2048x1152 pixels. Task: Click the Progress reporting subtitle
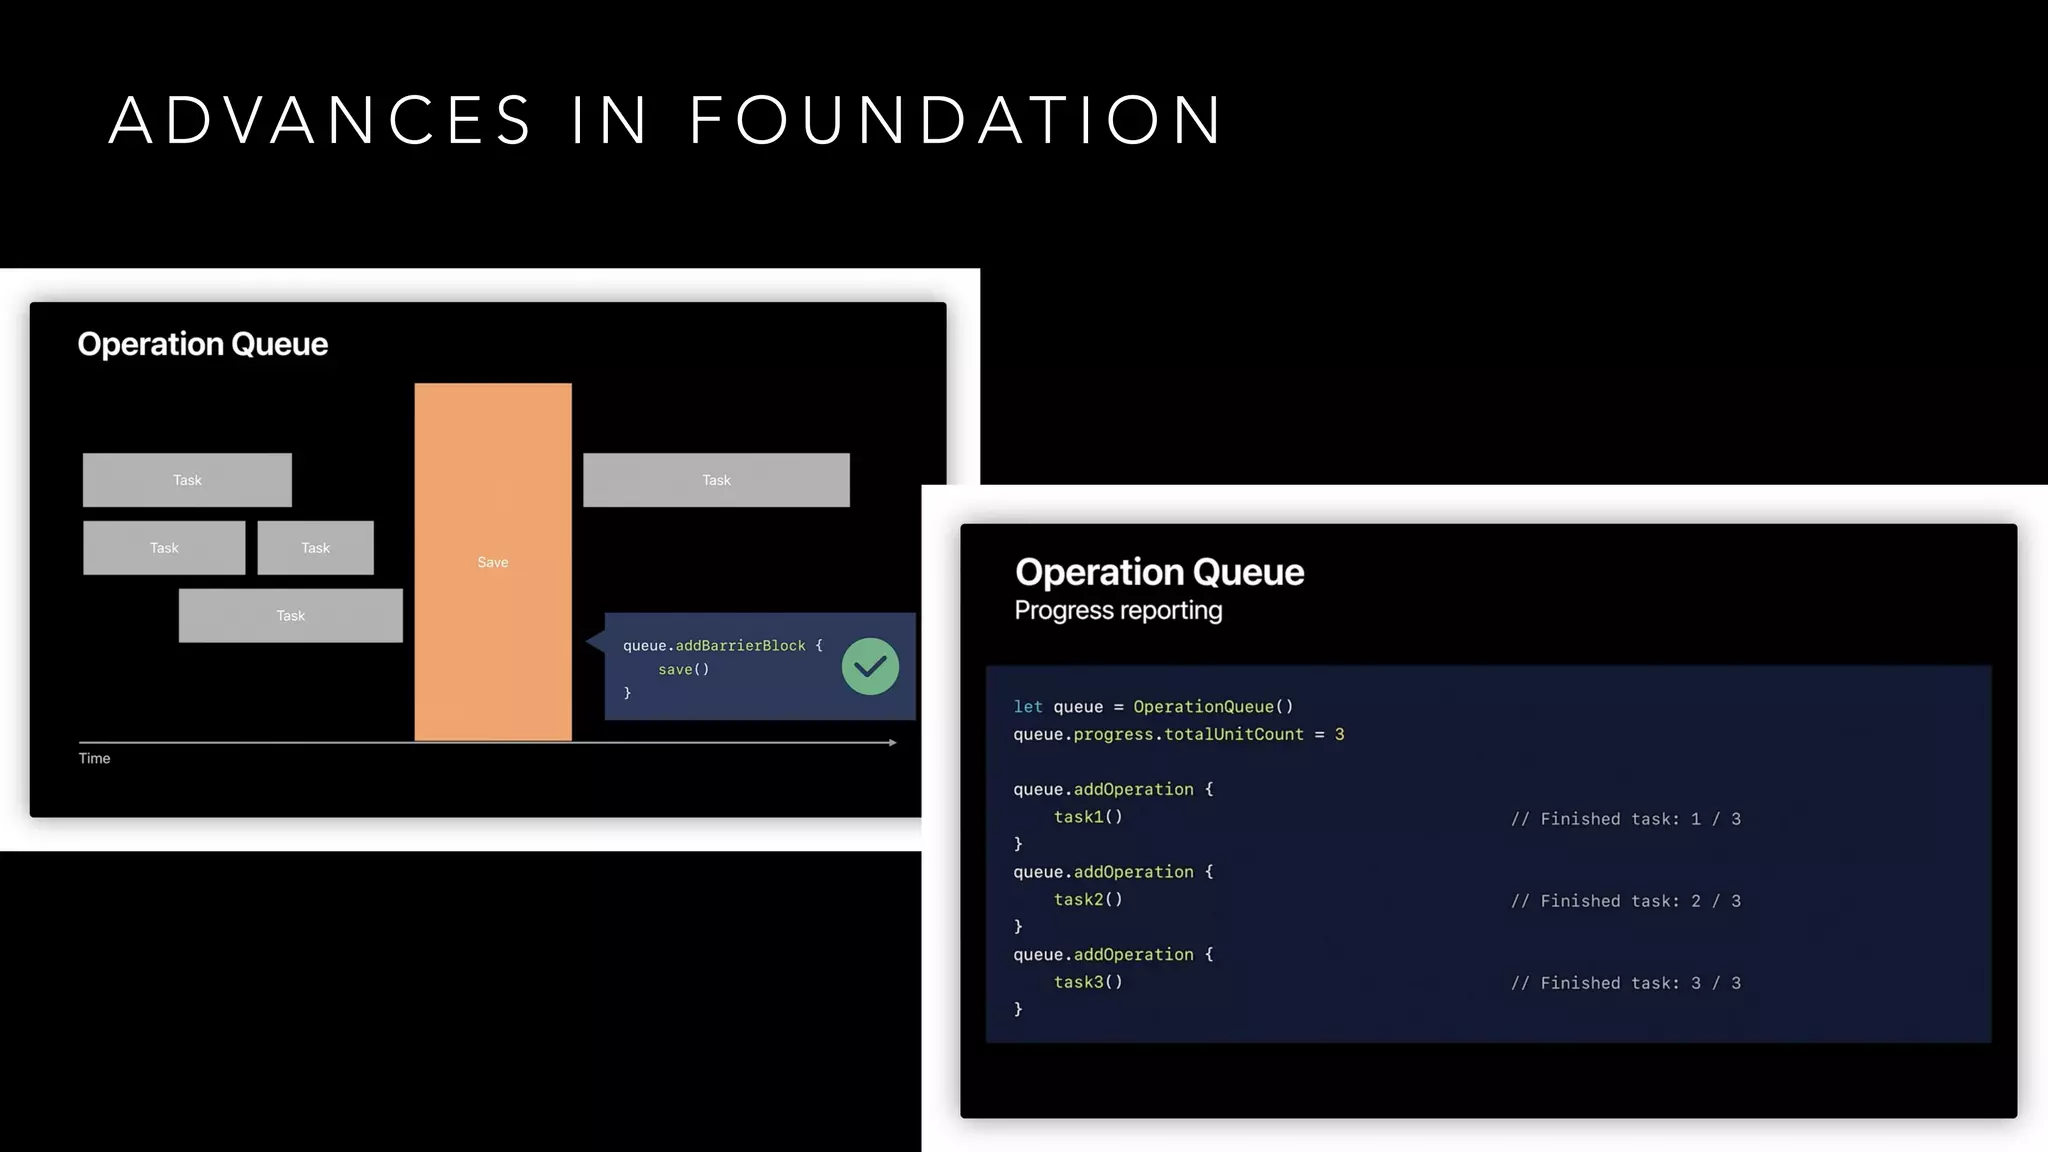[1118, 610]
